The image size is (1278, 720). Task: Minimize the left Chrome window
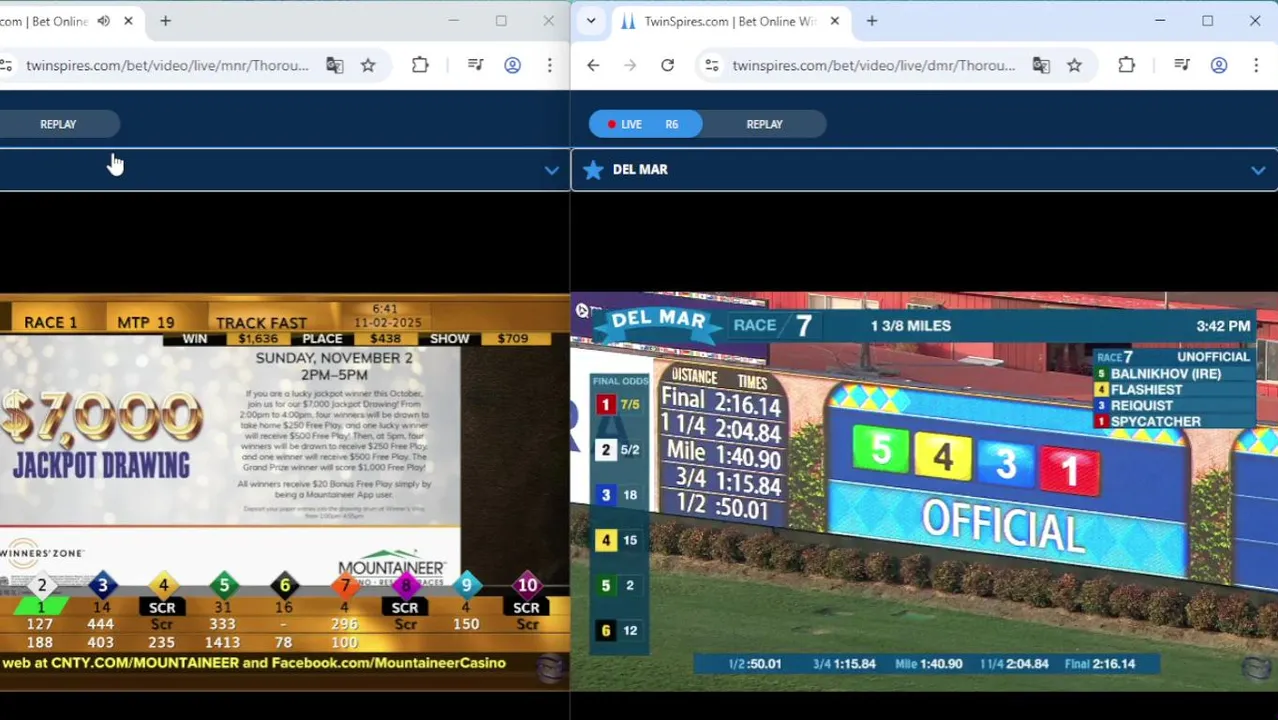(453, 21)
